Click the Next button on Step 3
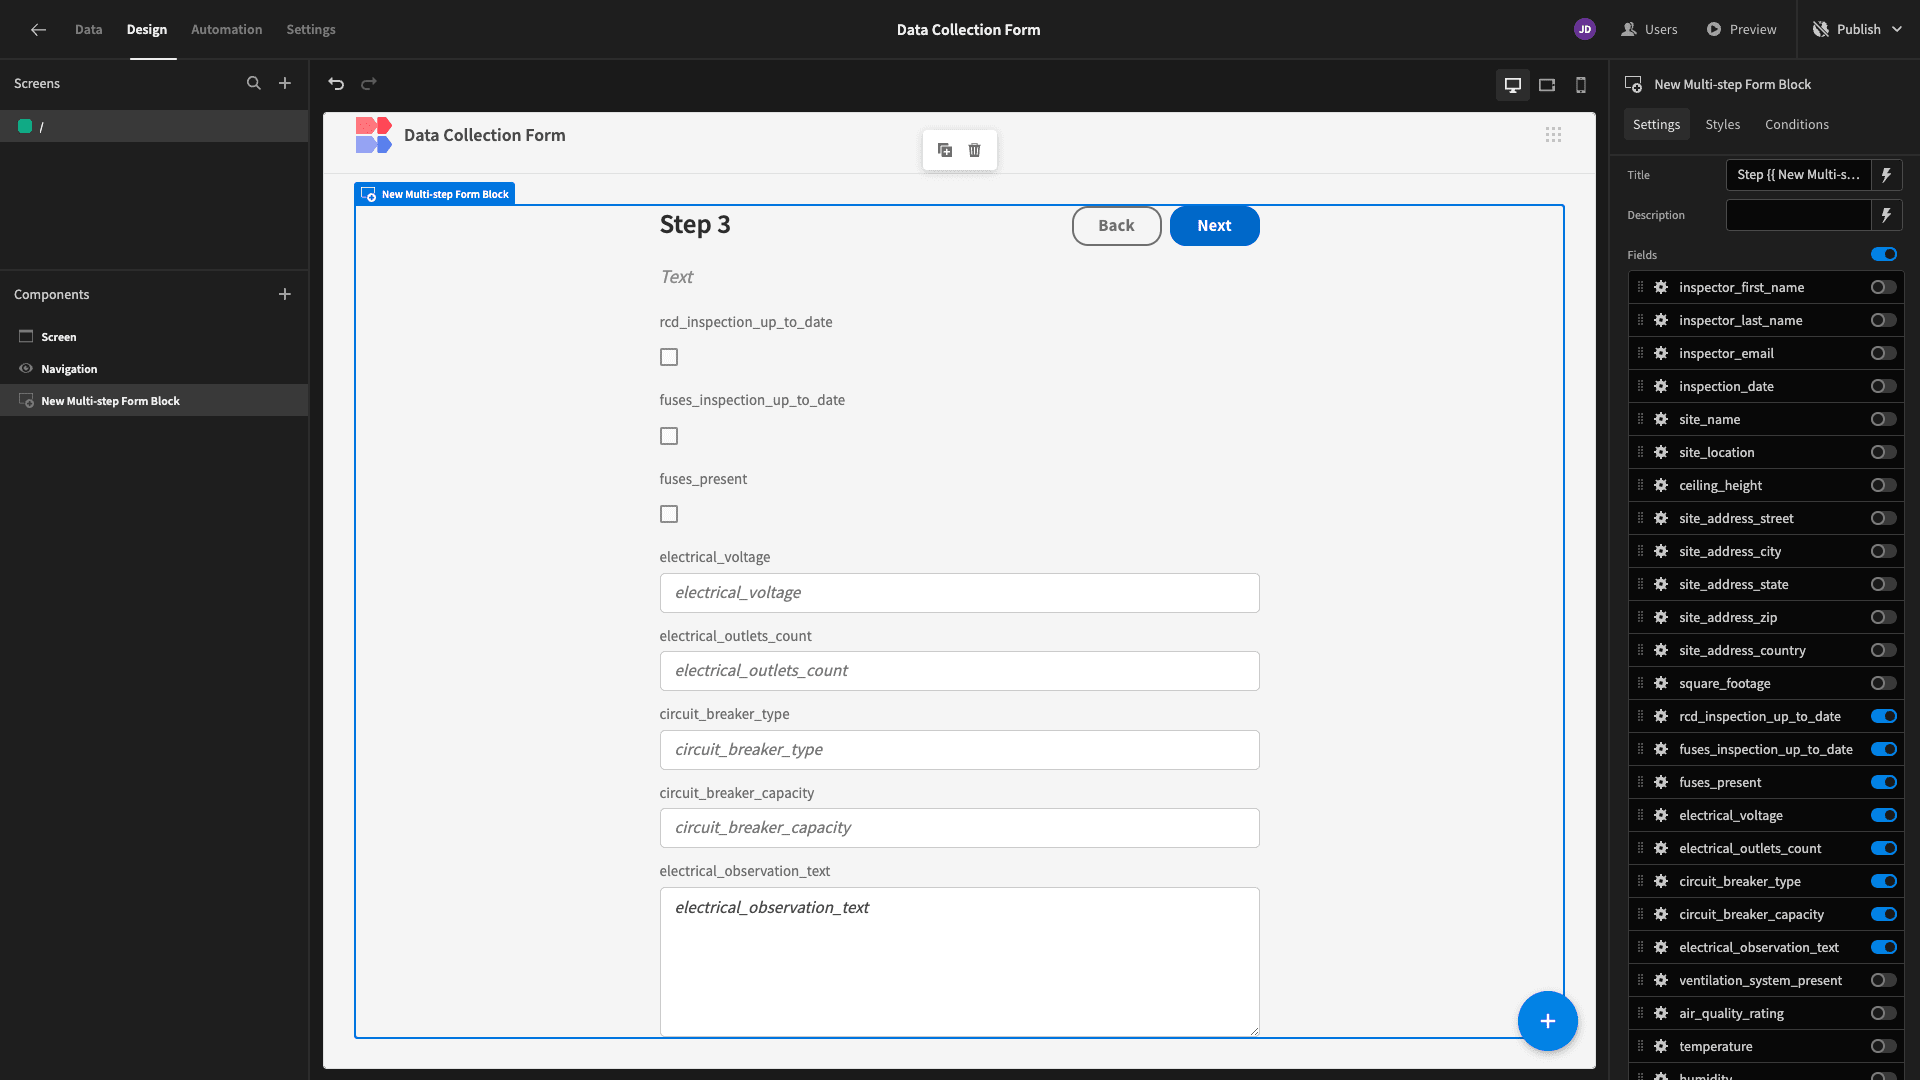 [1213, 224]
